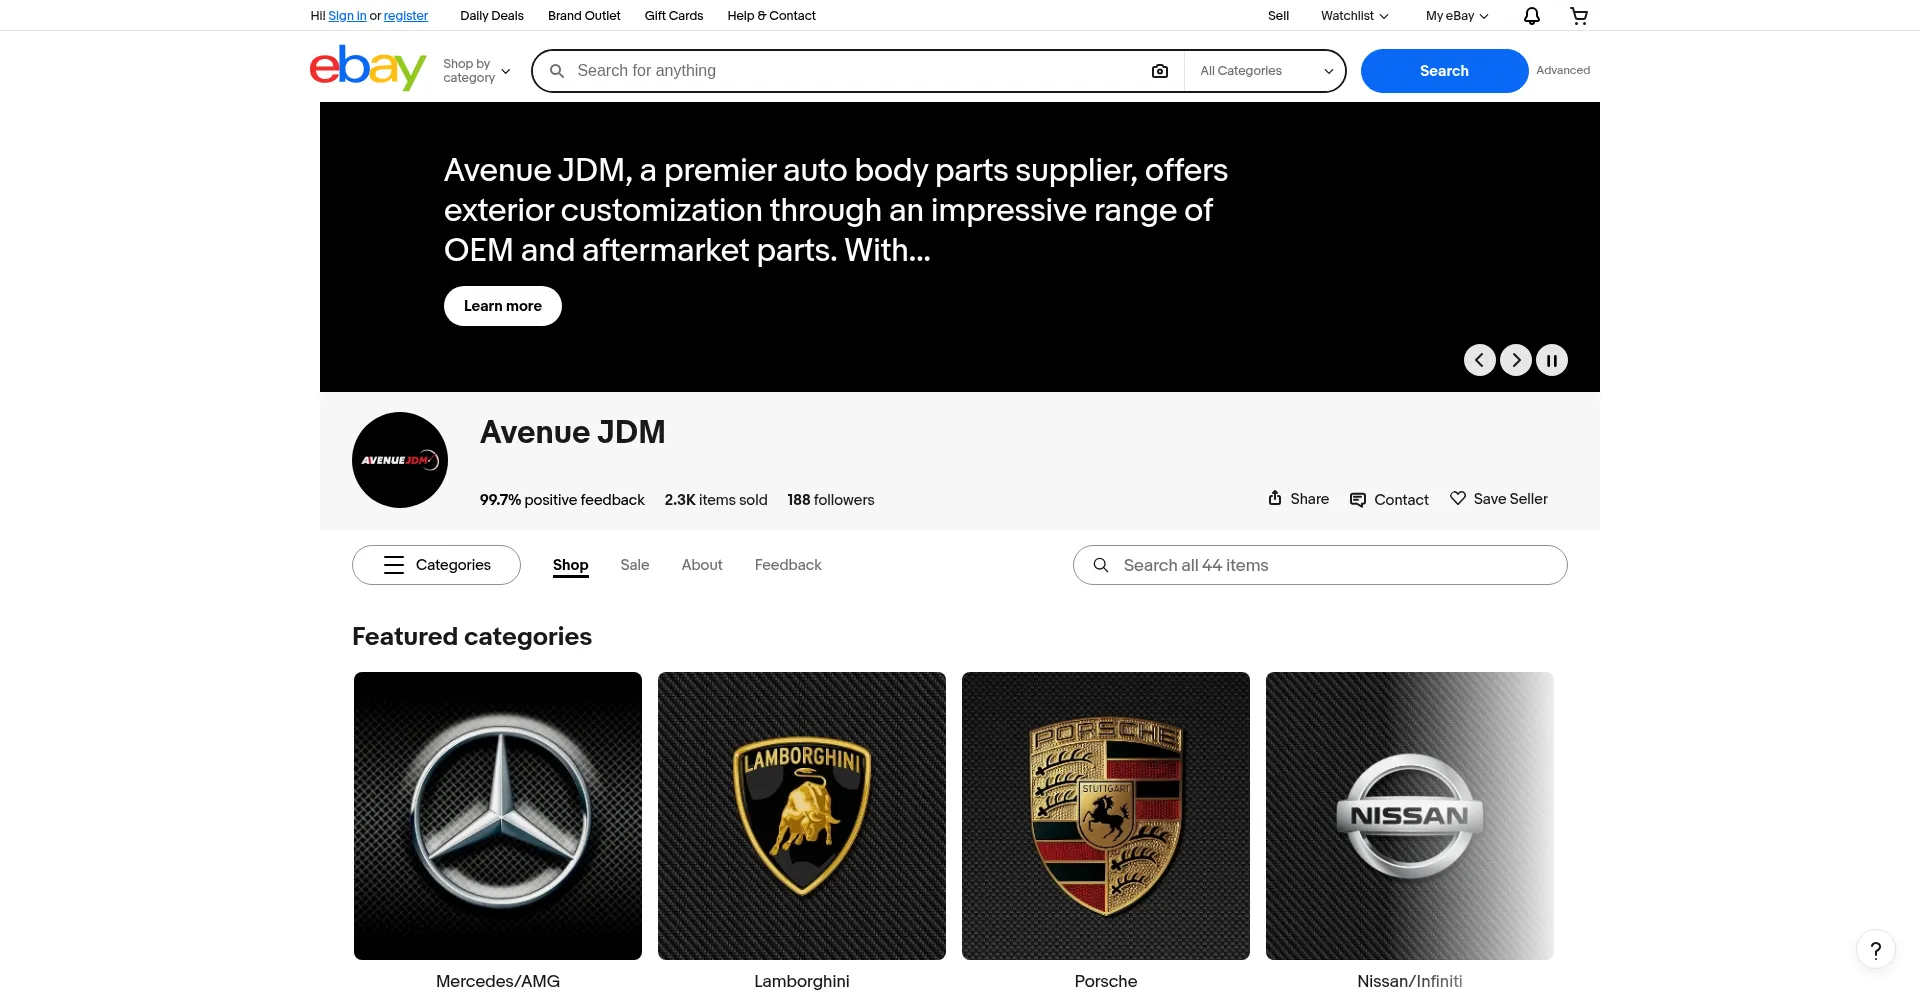The width and height of the screenshot is (1920, 993).
Task: Open the help question mark bubble
Action: click(1875, 950)
